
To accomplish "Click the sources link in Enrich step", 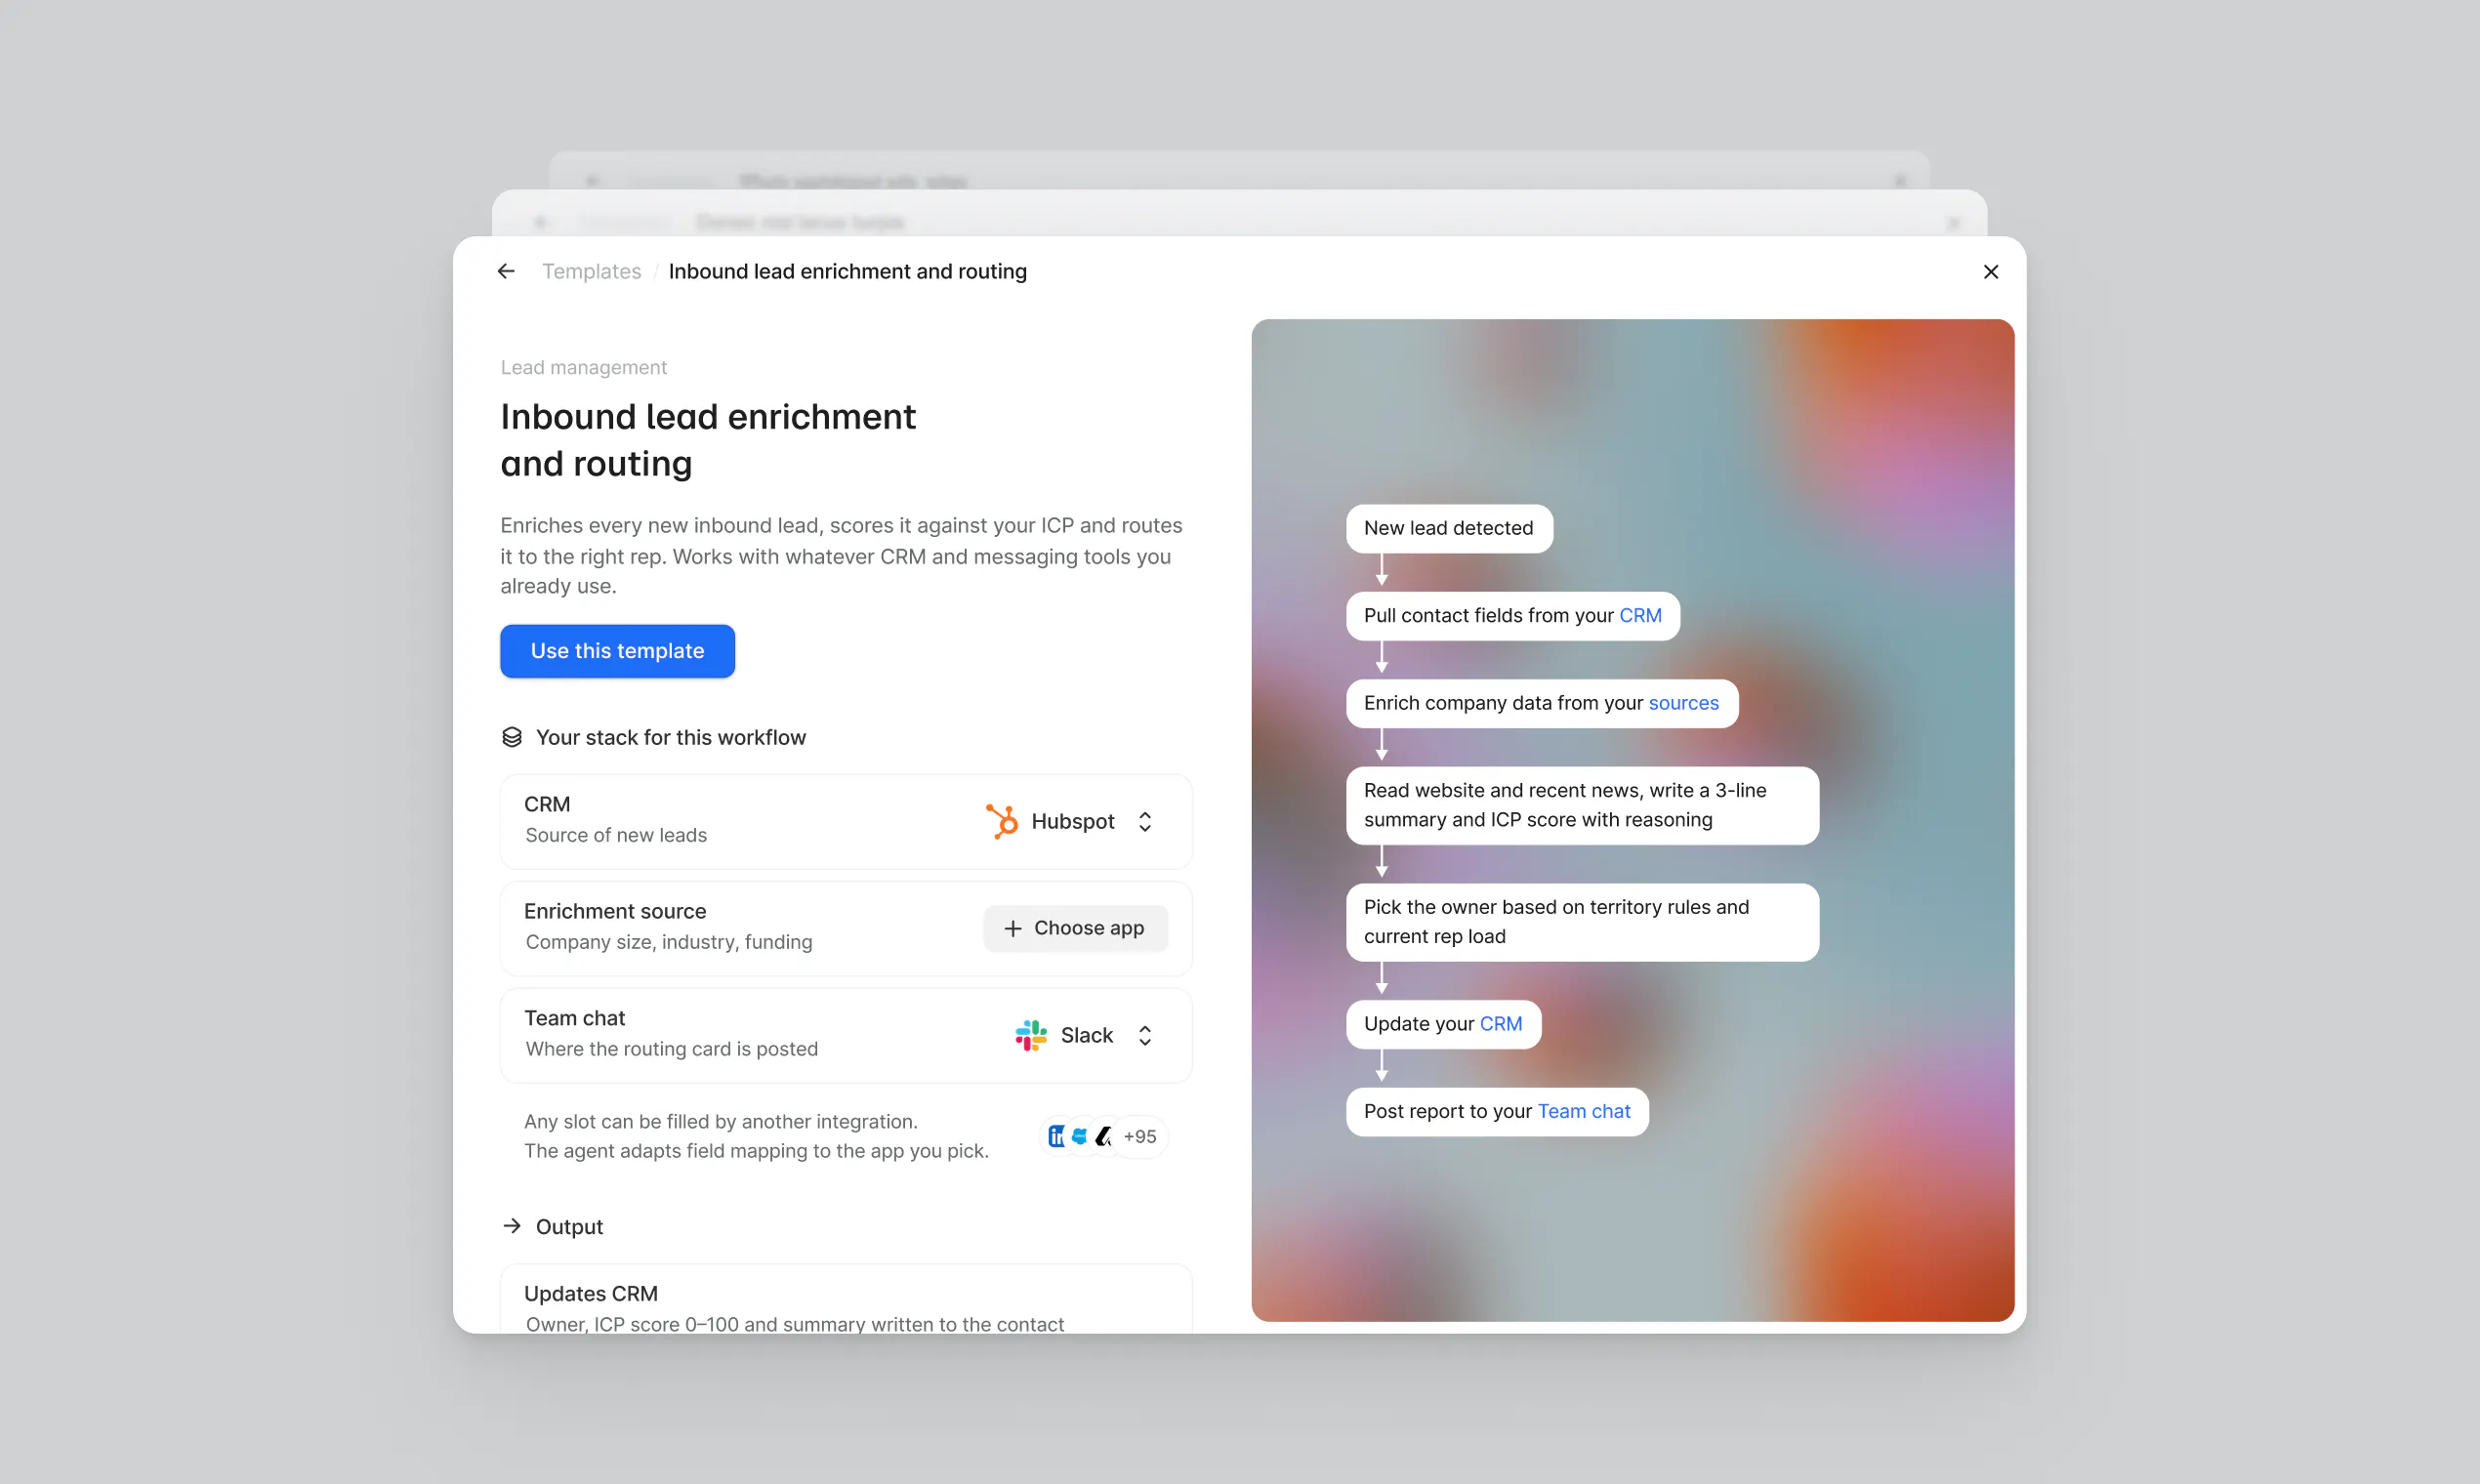I will 1683,702.
